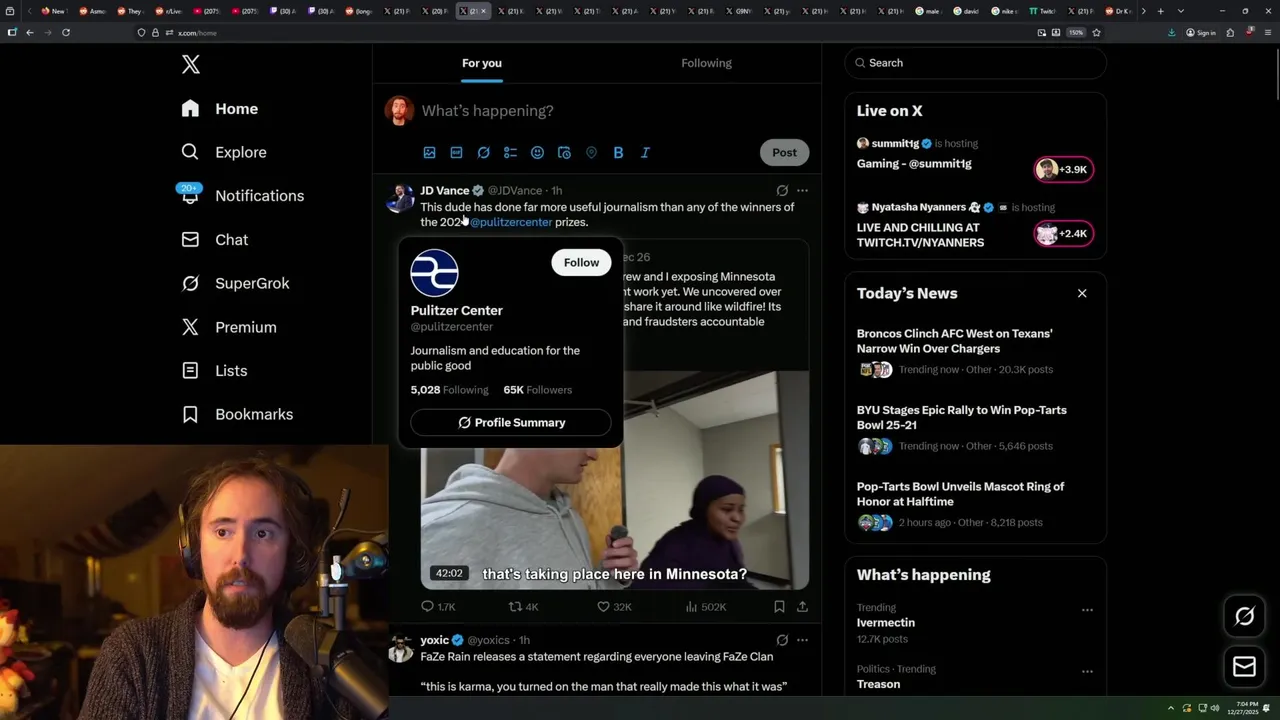Open yoxic profile name link
This screenshot has height=720, width=1280.
pos(434,640)
